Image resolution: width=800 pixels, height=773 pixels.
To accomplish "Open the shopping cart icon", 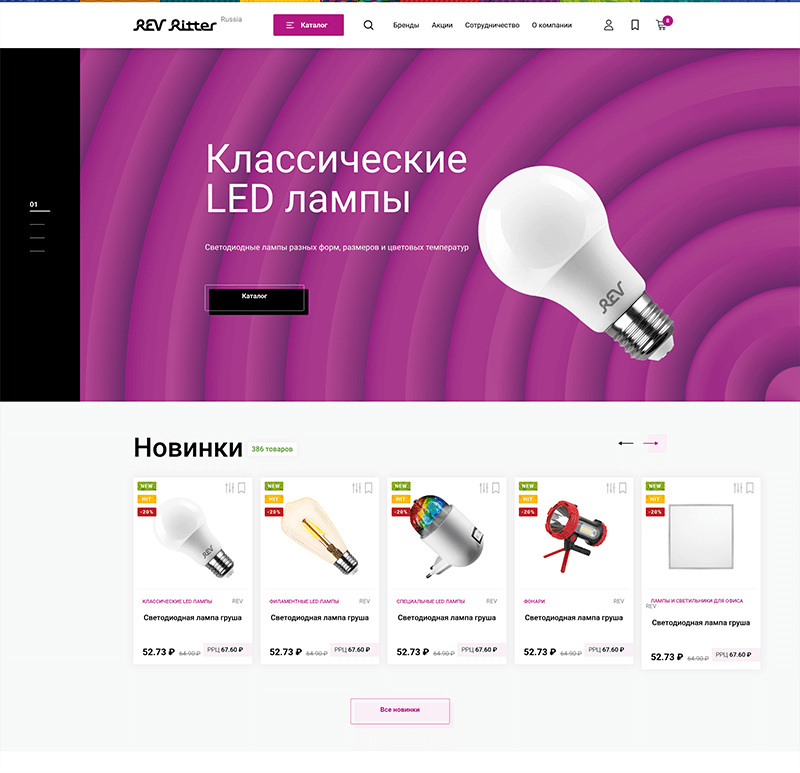I will (661, 25).
